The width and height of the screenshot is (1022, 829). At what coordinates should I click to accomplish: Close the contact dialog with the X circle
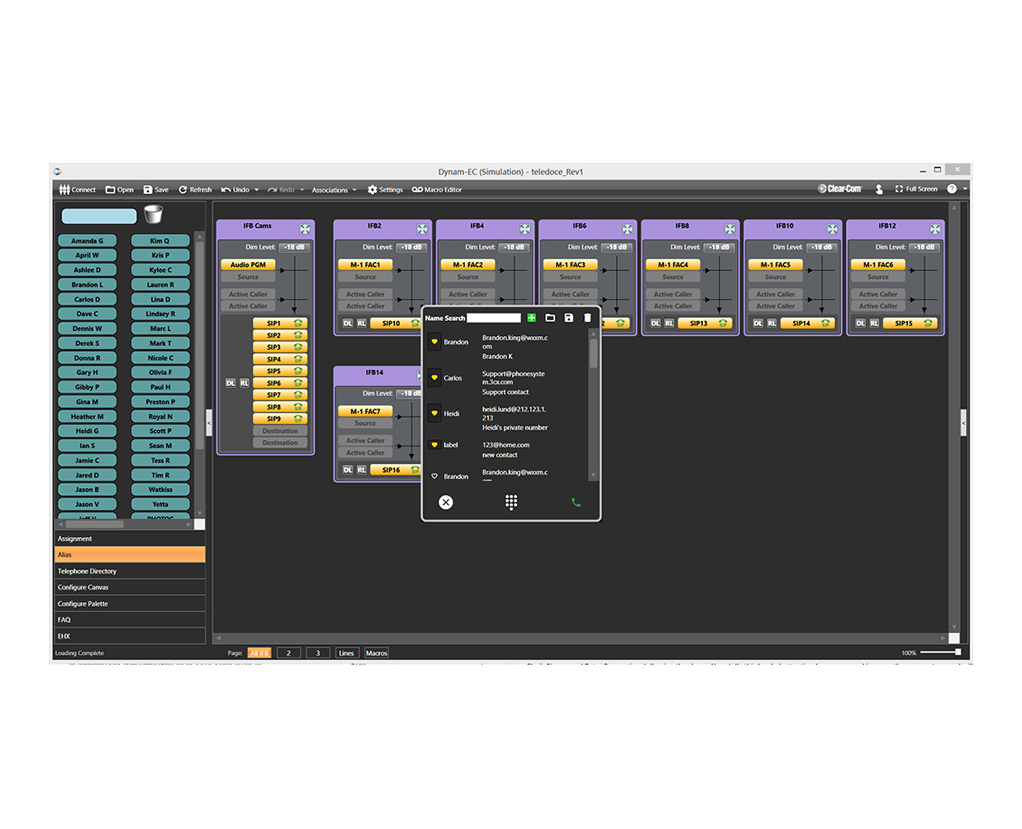tap(446, 502)
